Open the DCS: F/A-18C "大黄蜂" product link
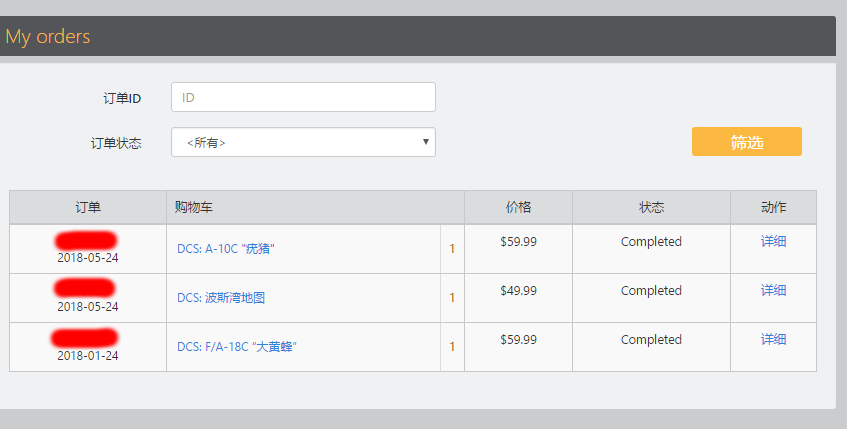The width and height of the screenshot is (847, 429). 237,346
